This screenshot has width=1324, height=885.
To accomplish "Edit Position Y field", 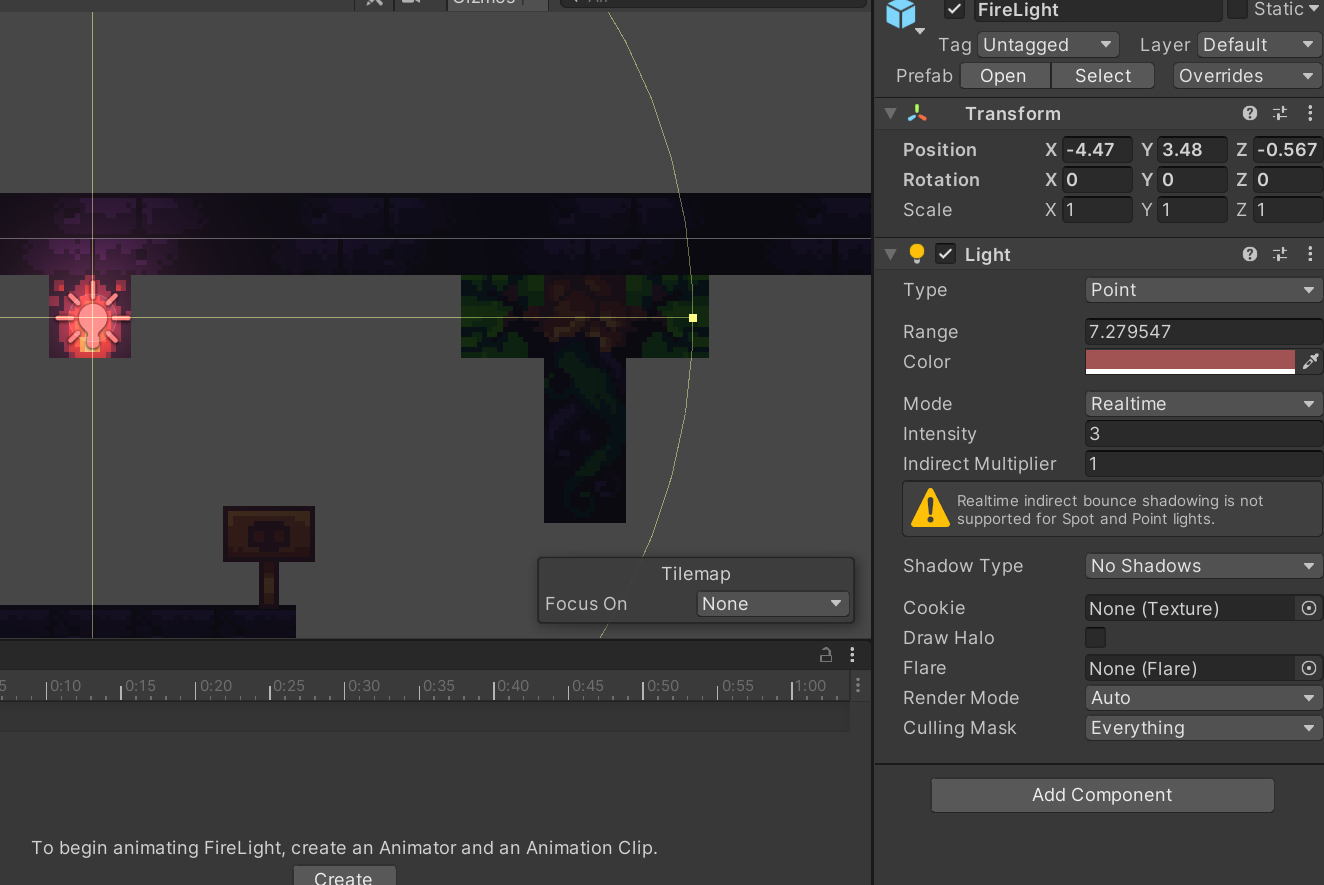I will [x=1192, y=150].
